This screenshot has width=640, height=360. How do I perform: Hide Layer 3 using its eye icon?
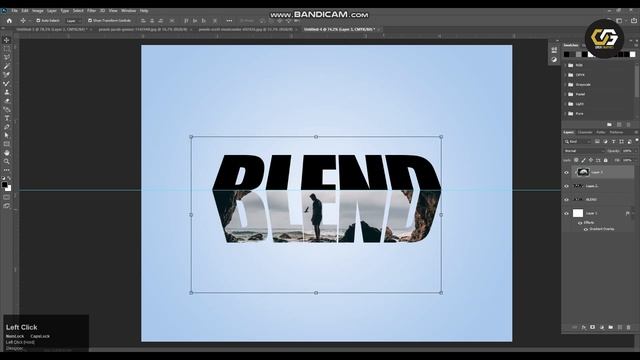coord(567,173)
